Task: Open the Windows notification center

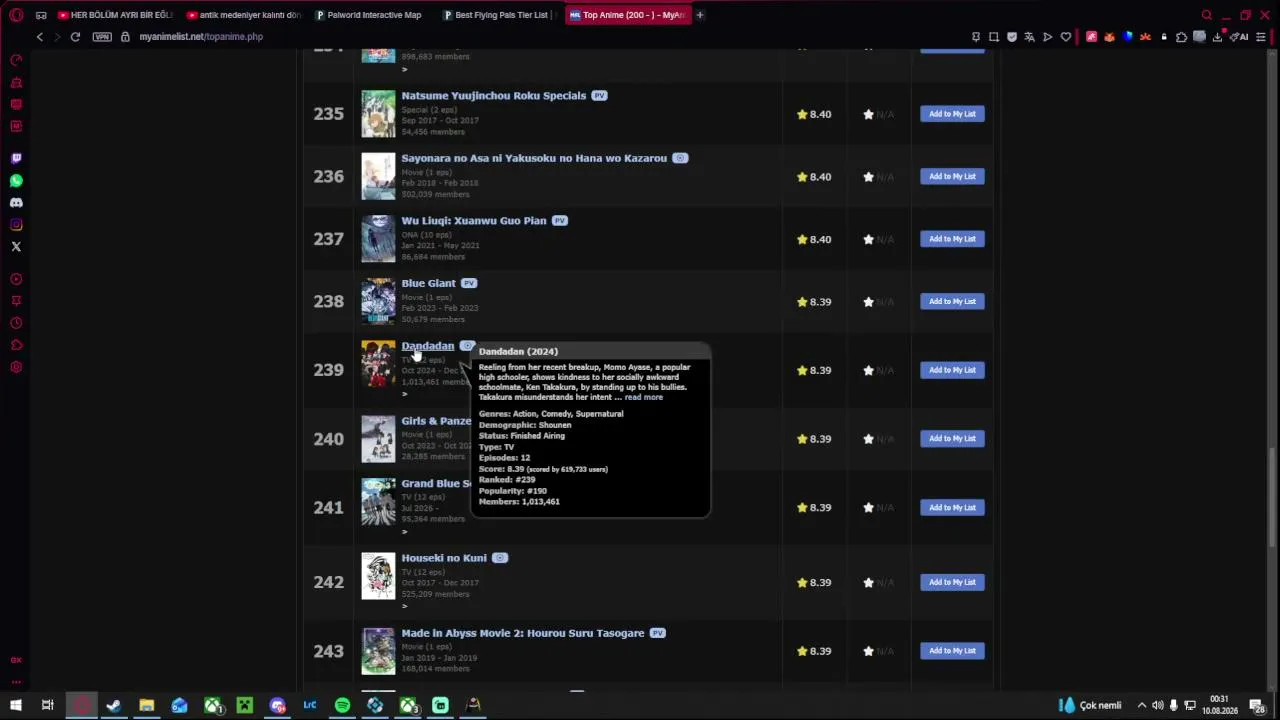Action: [x=1257, y=705]
